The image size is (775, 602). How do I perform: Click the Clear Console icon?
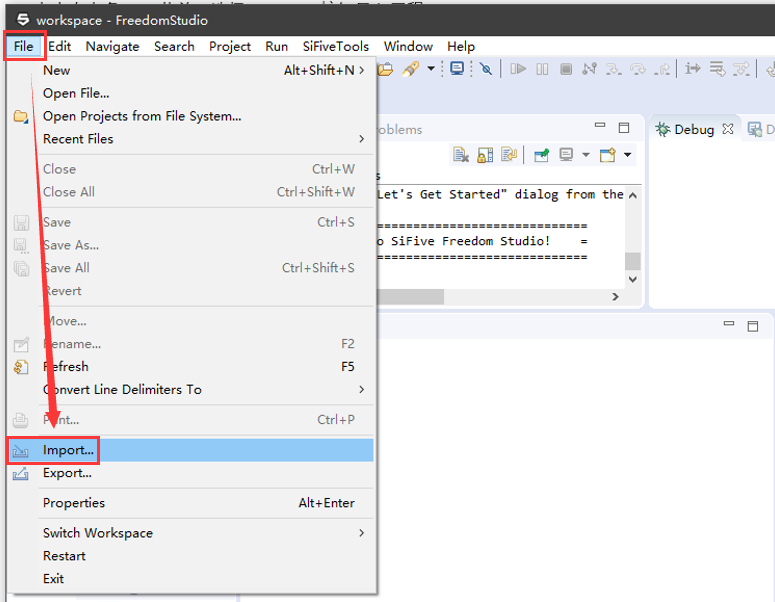pos(461,155)
